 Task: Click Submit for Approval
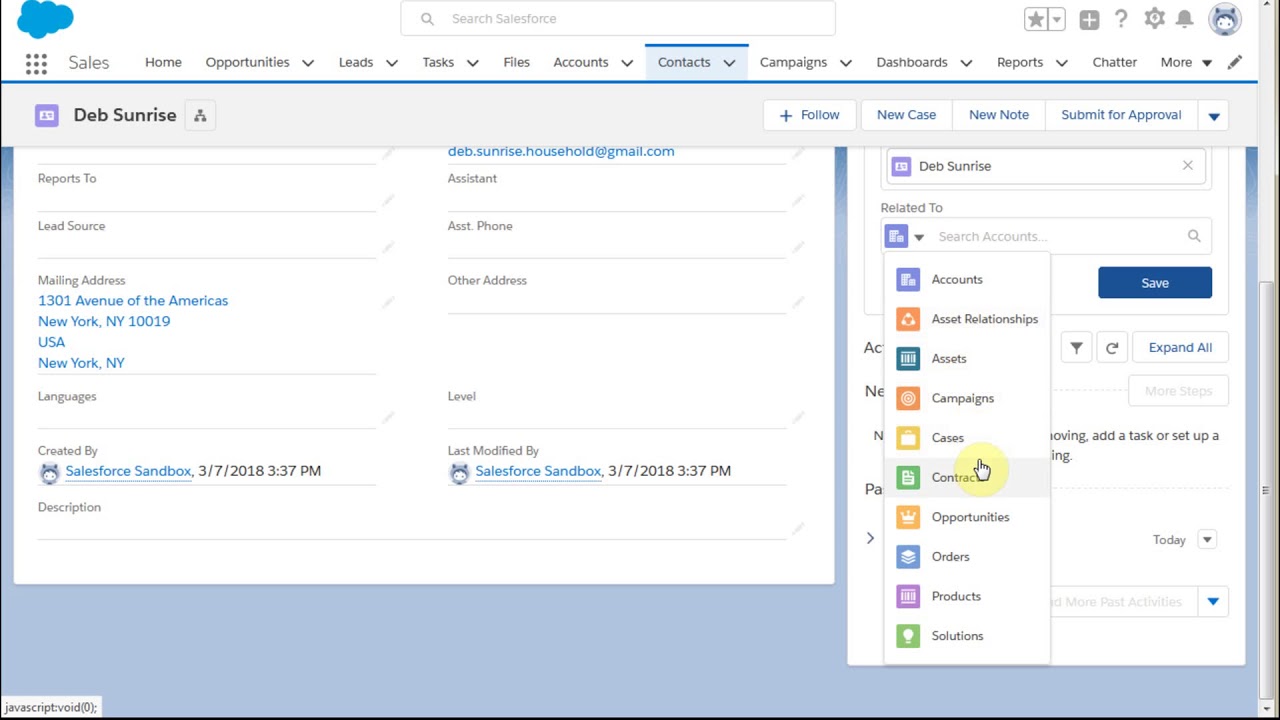click(x=1121, y=115)
